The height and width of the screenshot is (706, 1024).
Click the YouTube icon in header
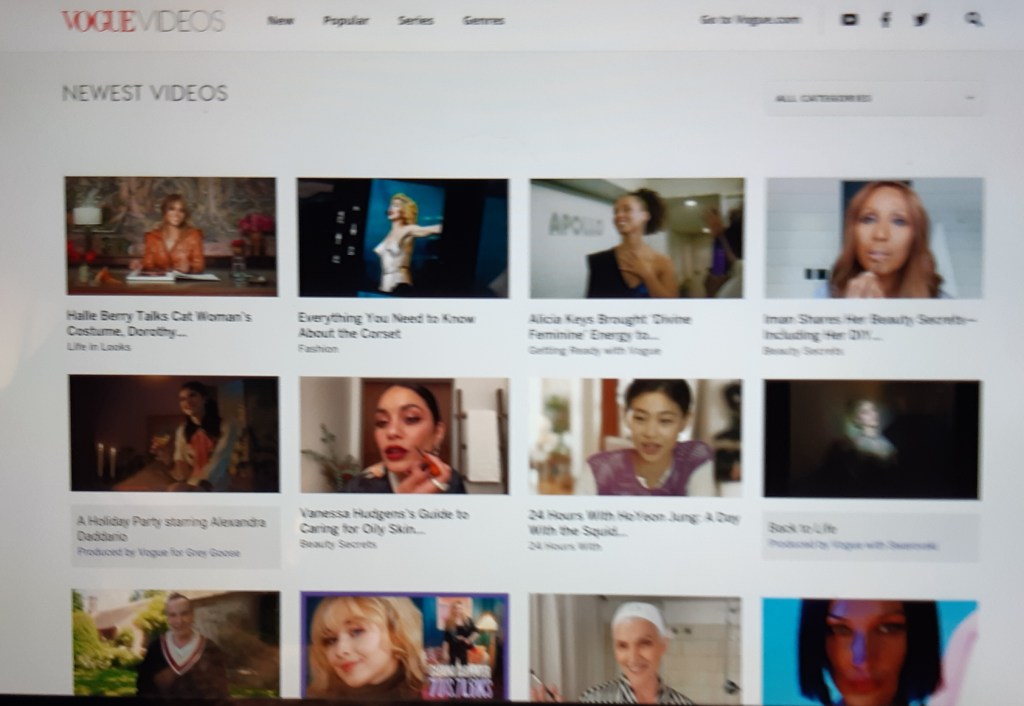click(x=849, y=19)
